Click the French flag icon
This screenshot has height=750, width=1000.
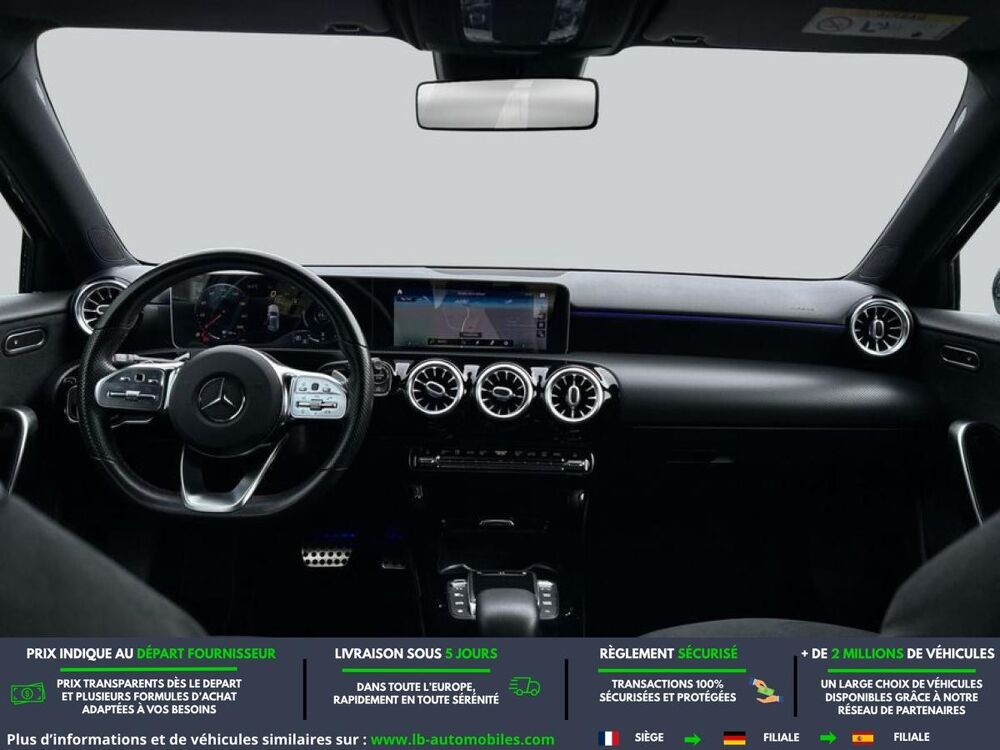[609, 738]
